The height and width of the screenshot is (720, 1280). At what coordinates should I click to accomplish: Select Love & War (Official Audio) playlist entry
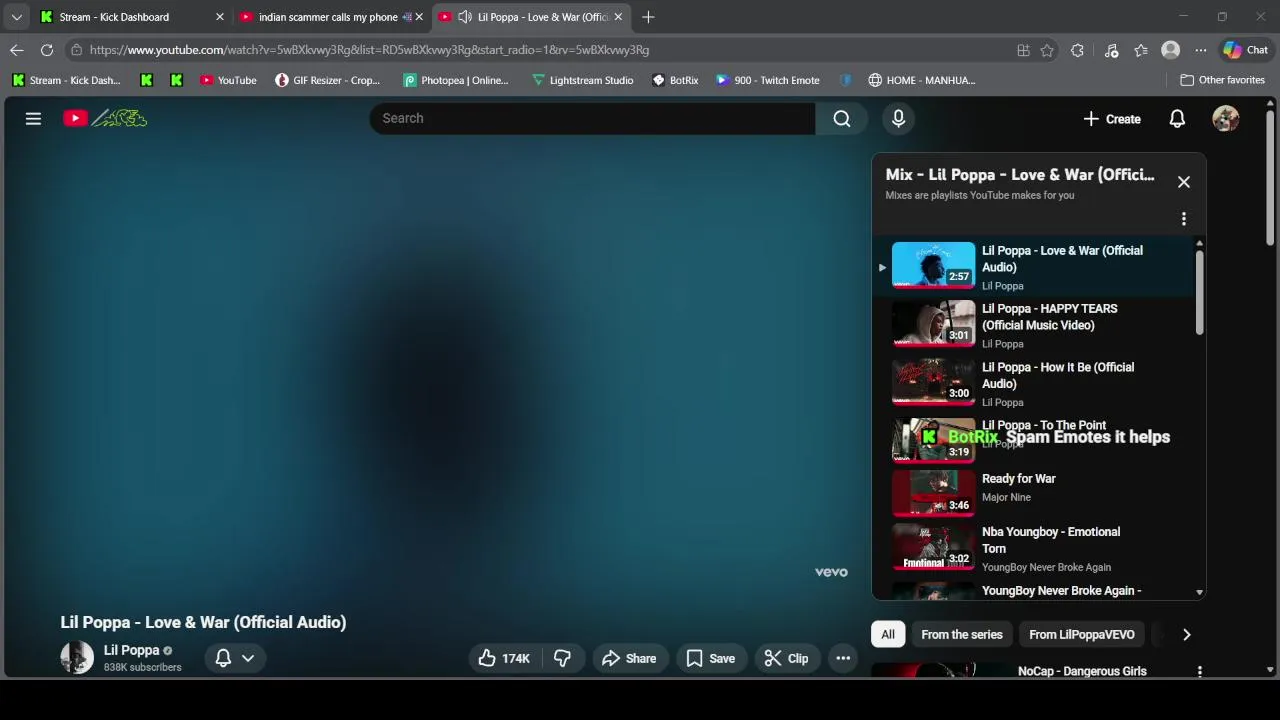click(1034, 267)
